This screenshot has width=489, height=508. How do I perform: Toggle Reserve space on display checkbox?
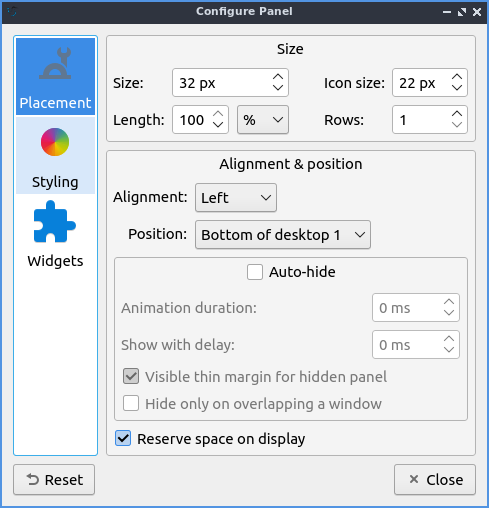click(x=123, y=439)
